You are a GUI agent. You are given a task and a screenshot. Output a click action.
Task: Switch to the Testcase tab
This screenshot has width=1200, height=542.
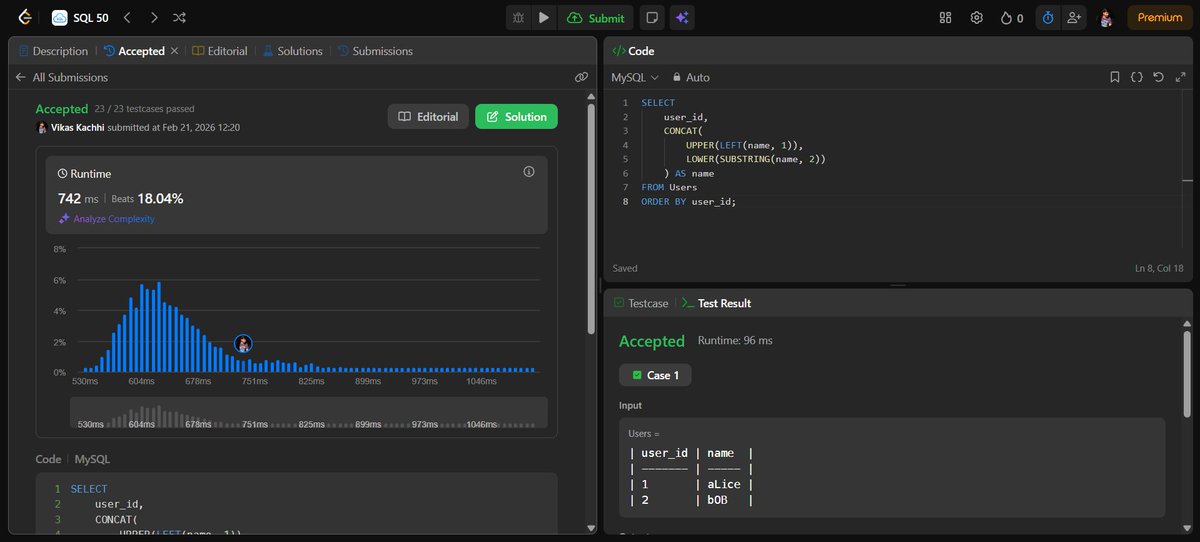tap(640, 303)
